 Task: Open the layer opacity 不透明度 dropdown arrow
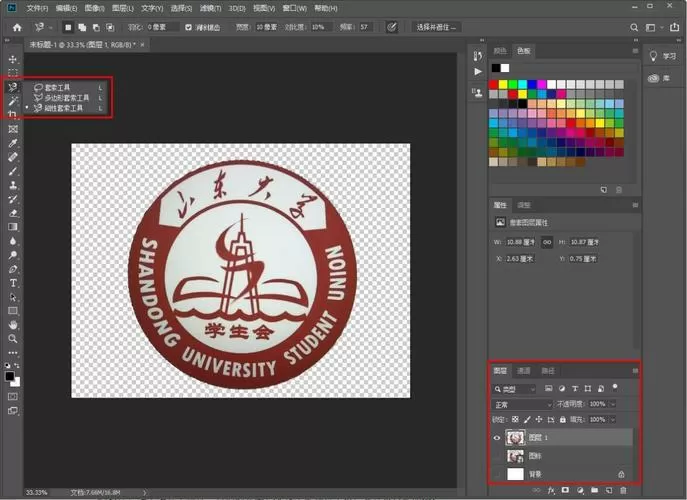coord(613,404)
